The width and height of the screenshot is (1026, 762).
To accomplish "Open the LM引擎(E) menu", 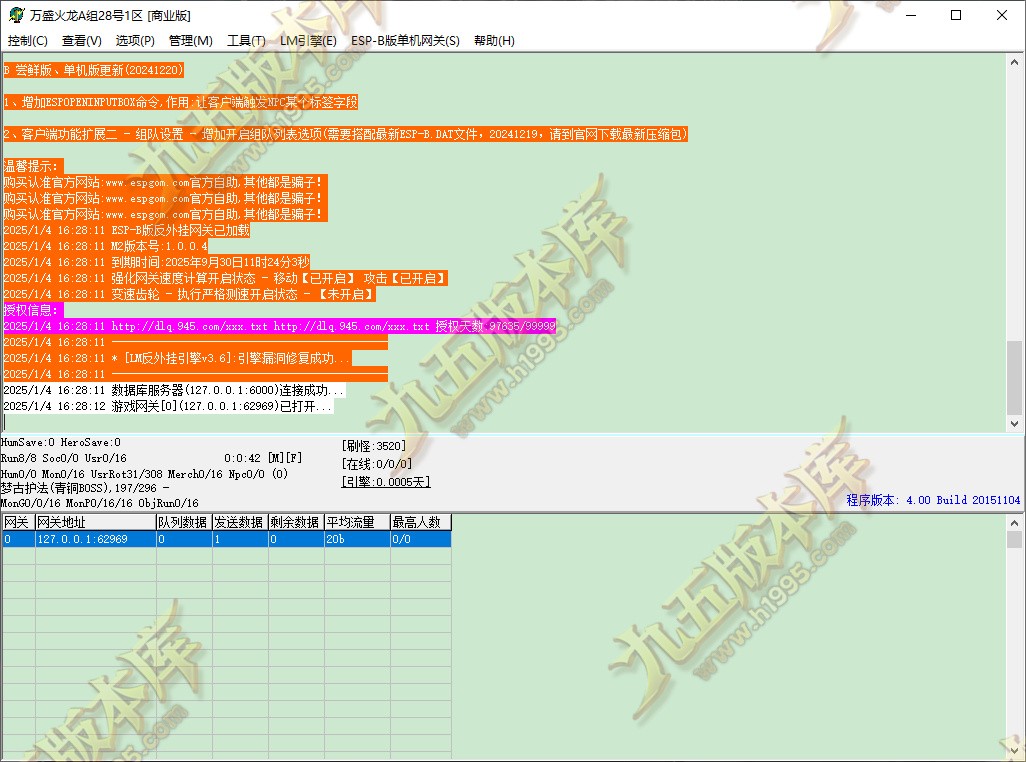I will click(x=308, y=41).
